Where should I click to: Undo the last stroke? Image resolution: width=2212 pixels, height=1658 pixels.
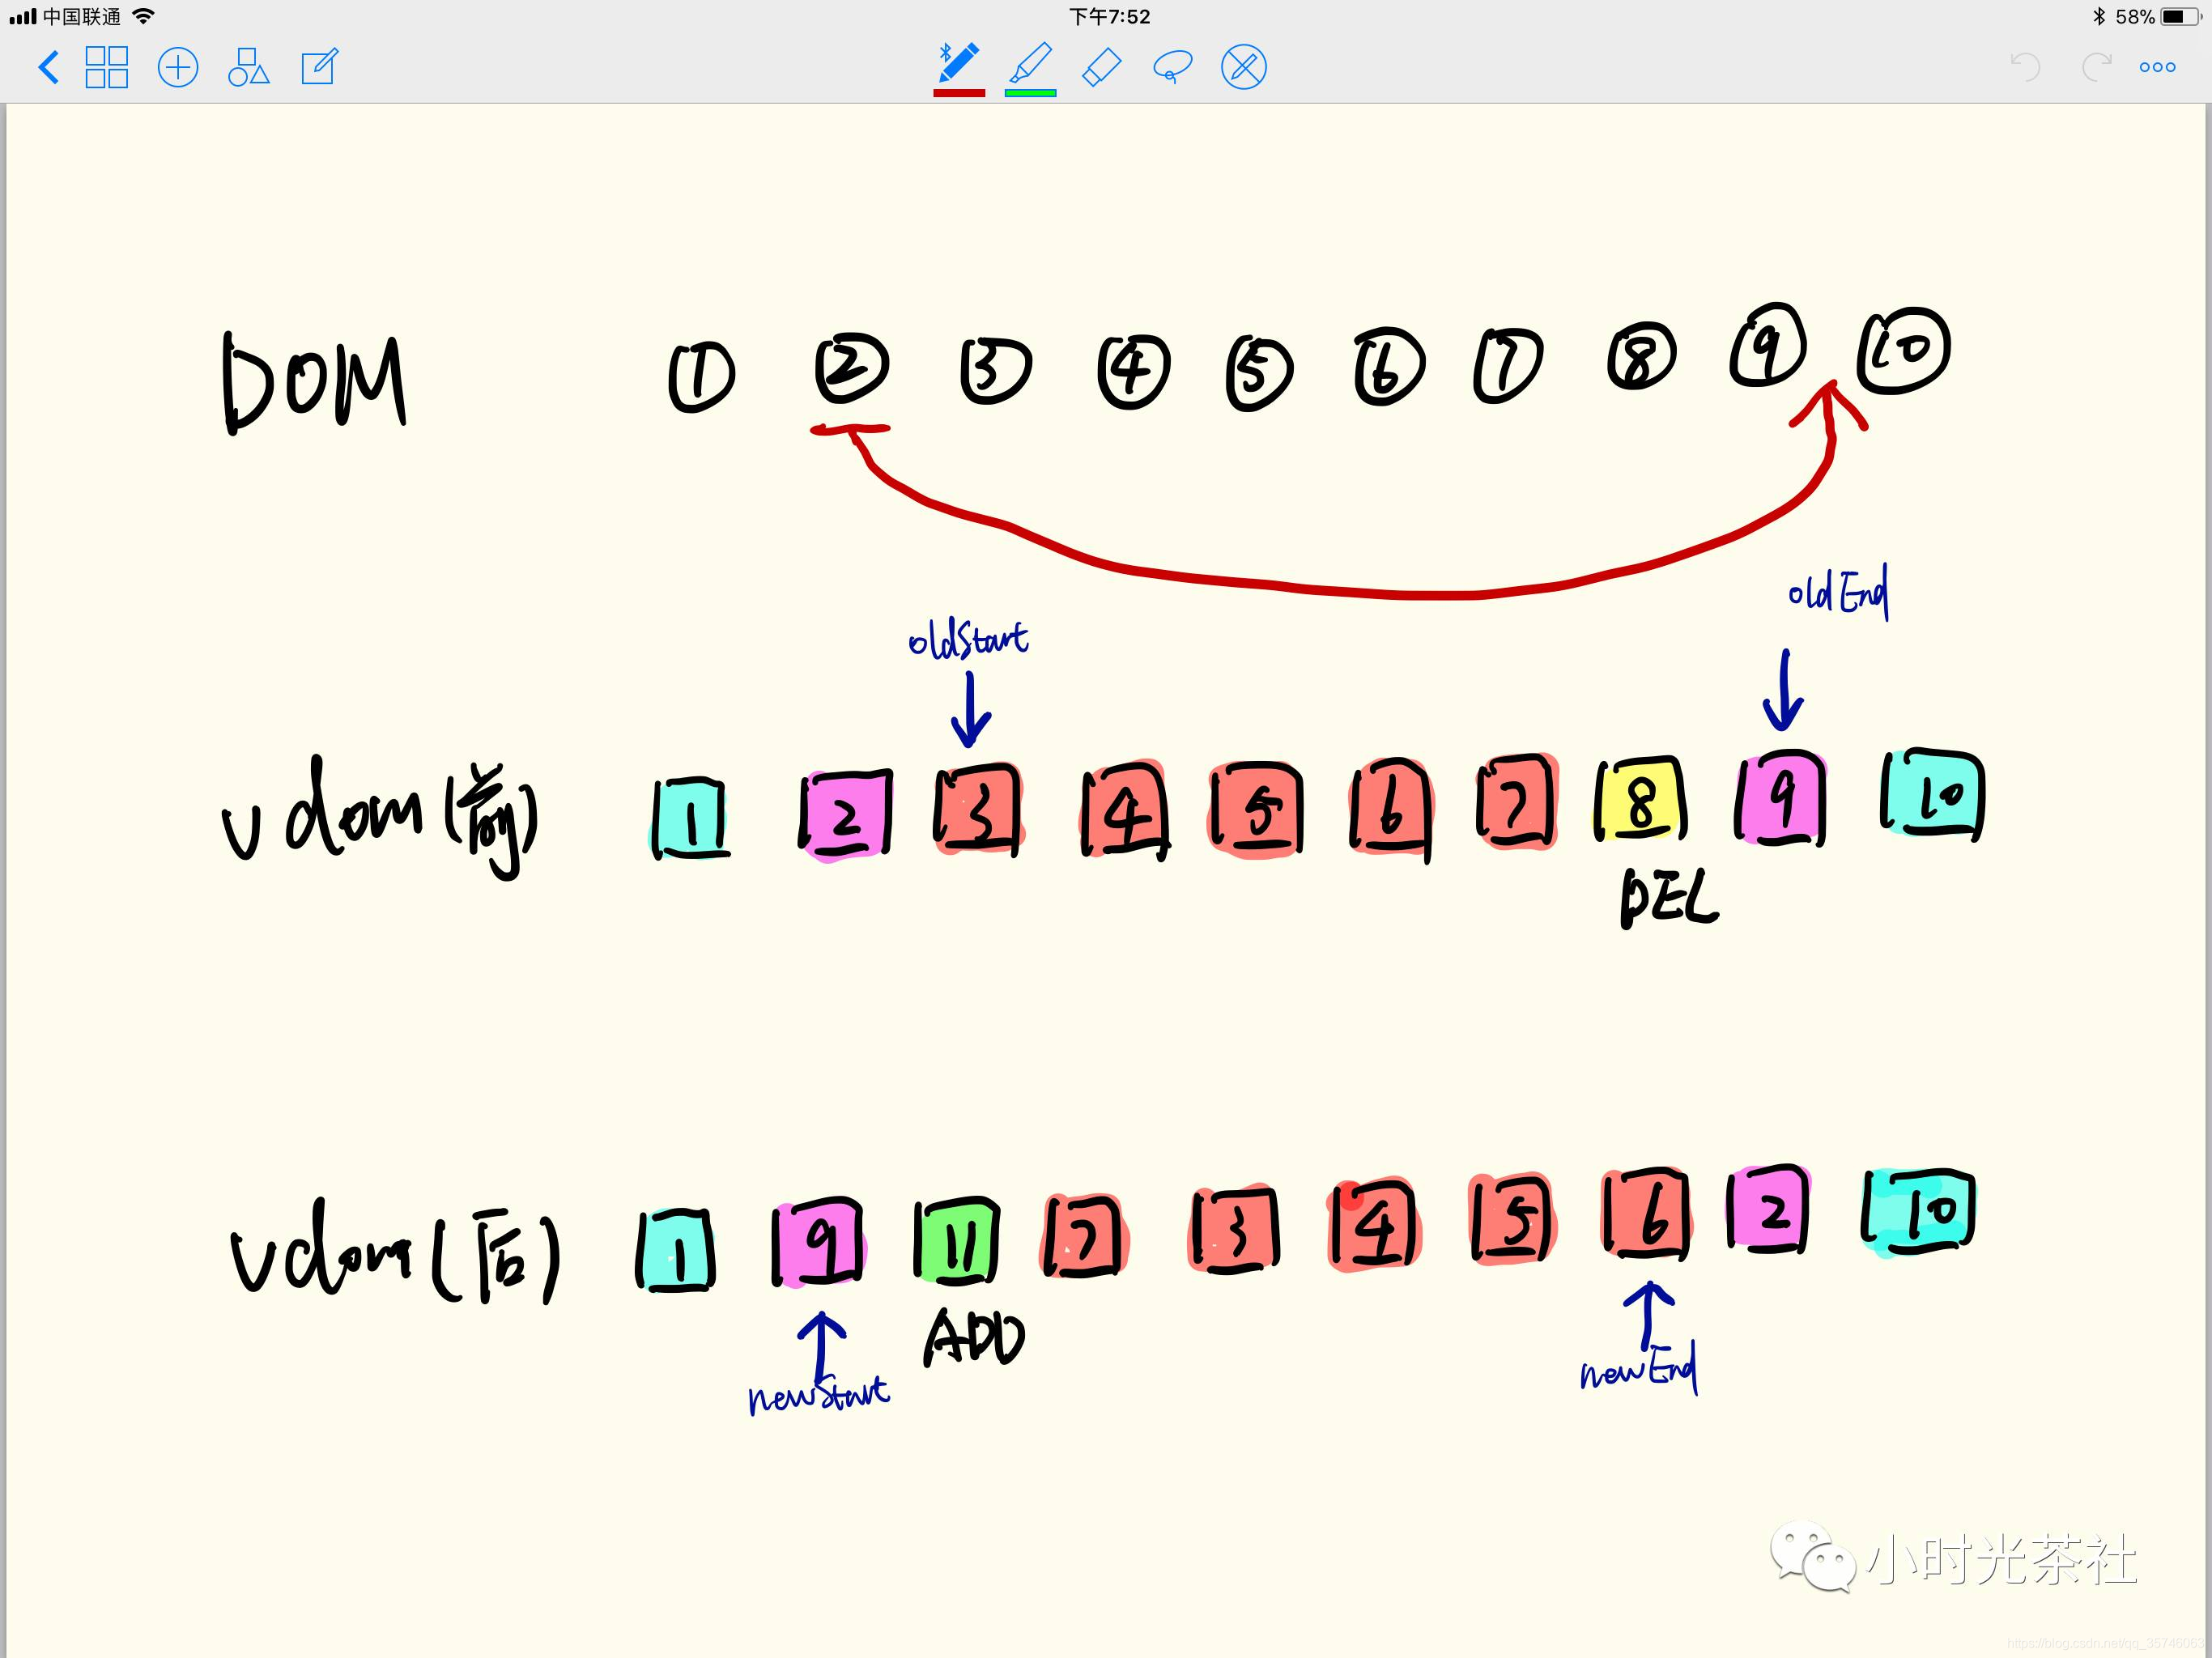(2025, 68)
